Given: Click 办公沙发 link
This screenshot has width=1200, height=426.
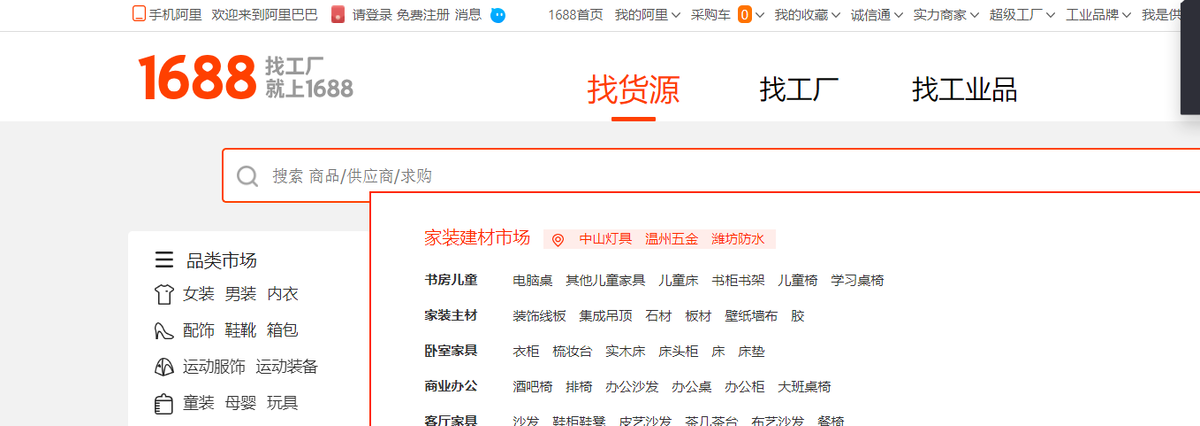Looking at the screenshot, I should pos(632,387).
